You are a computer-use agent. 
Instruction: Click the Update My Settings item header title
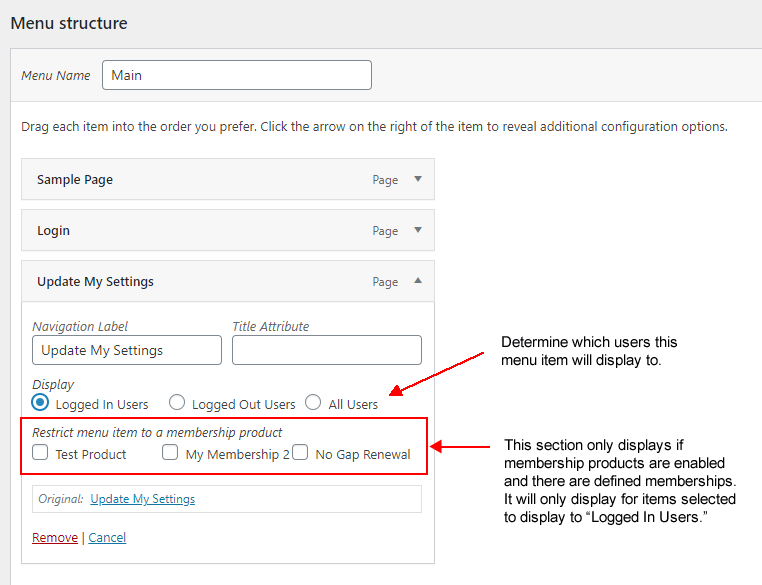[x=95, y=282]
